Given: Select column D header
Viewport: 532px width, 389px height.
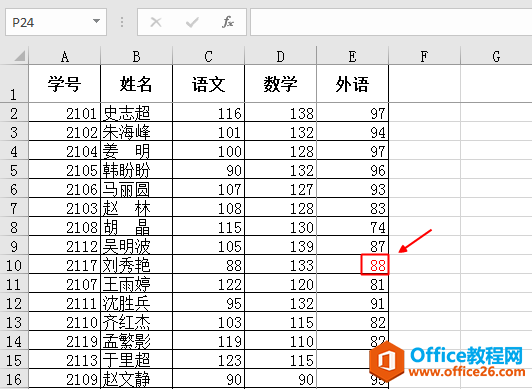Looking at the screenshot, I should tap(280, 56).
